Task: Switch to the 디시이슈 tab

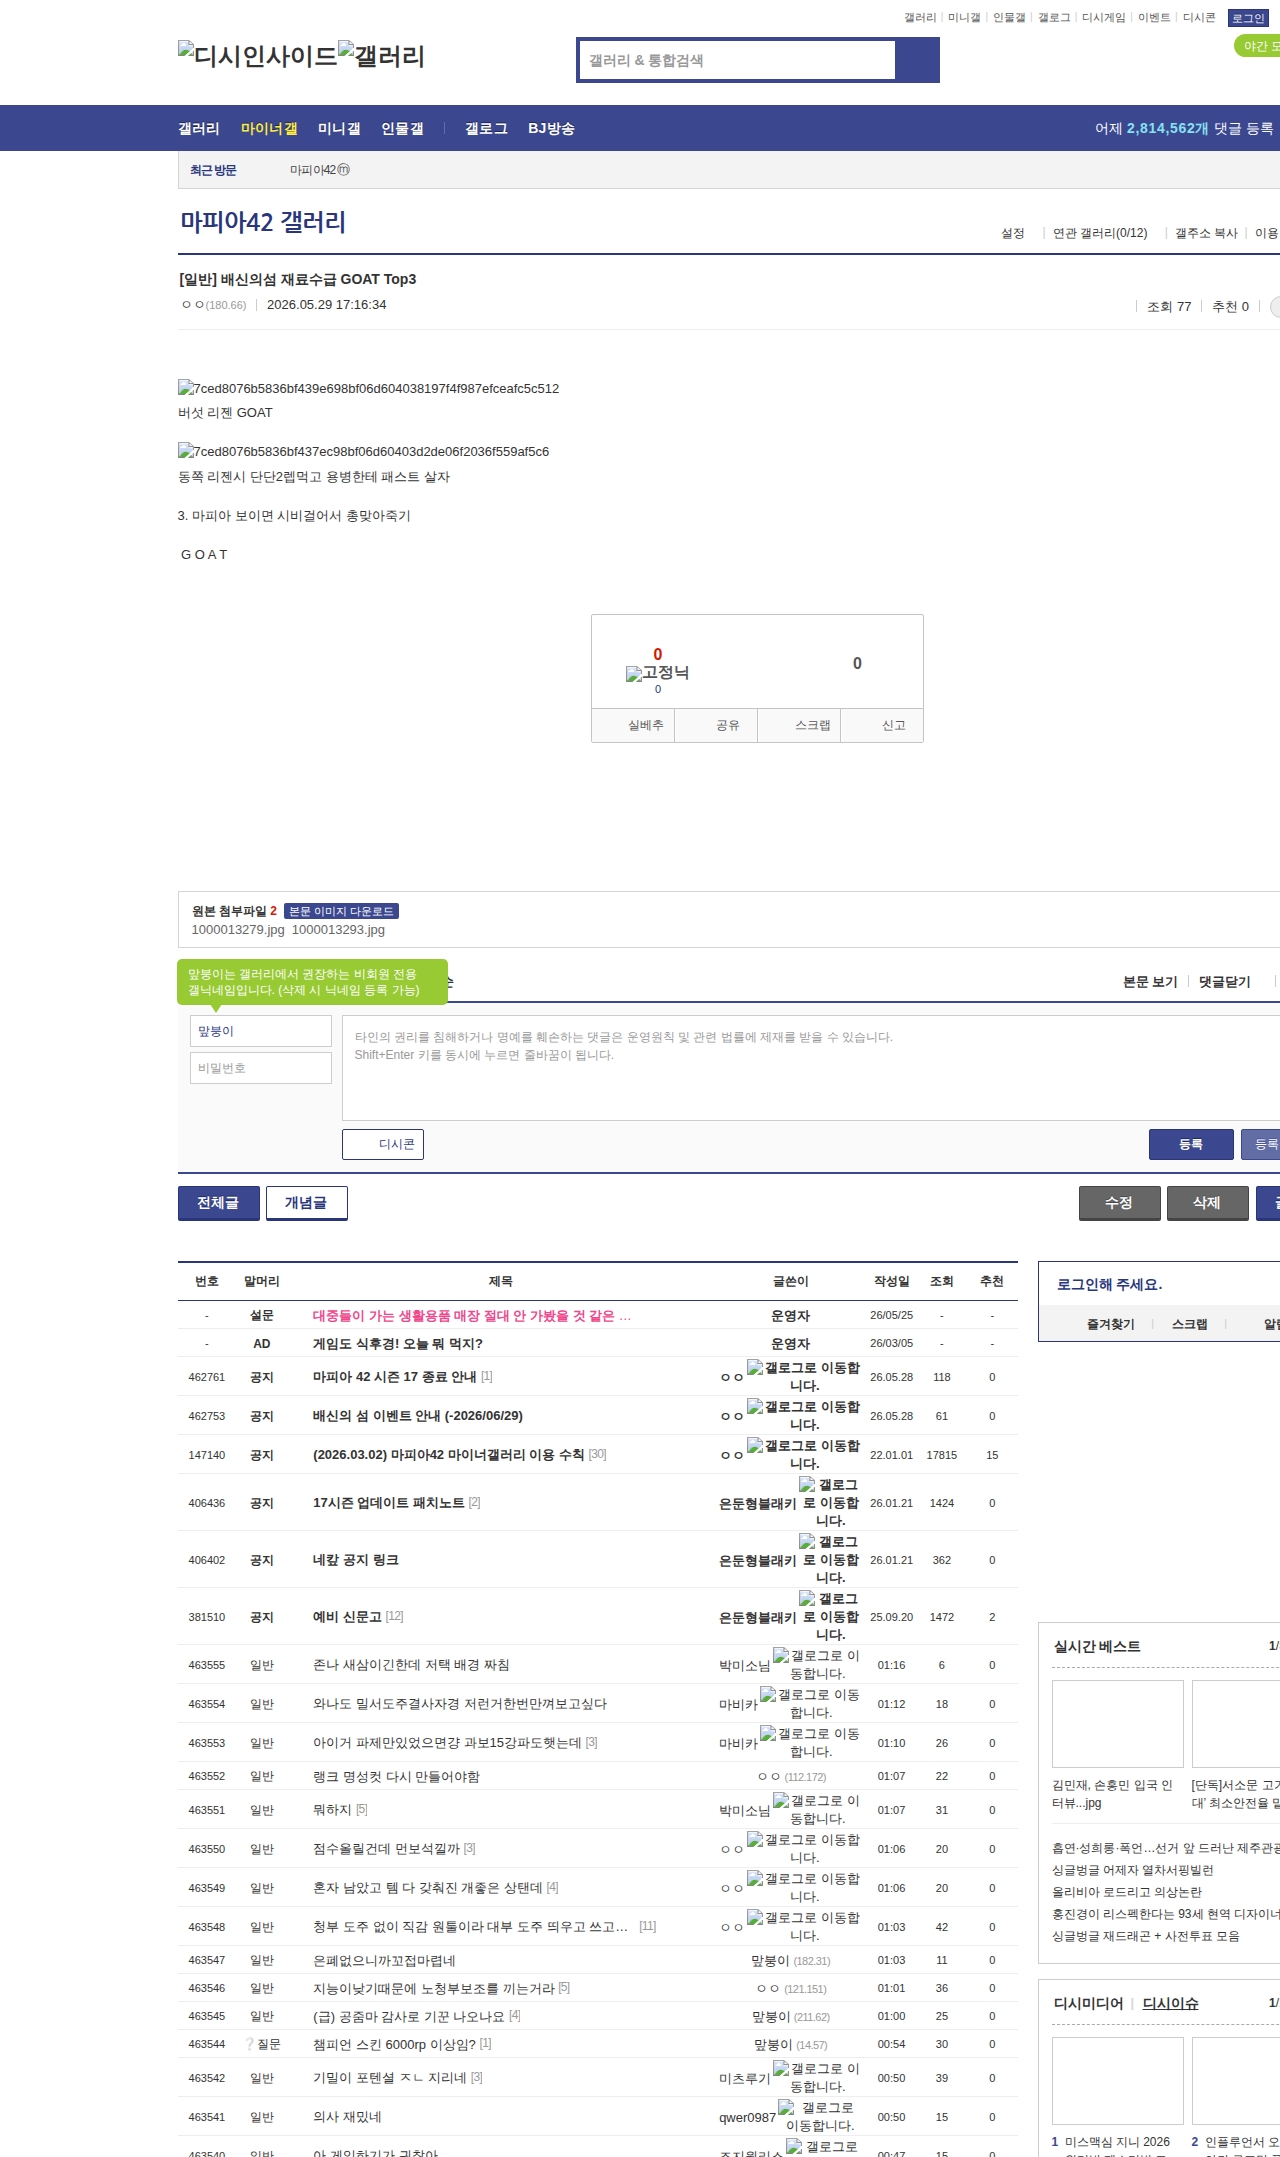Action: click(1171, 2003)
